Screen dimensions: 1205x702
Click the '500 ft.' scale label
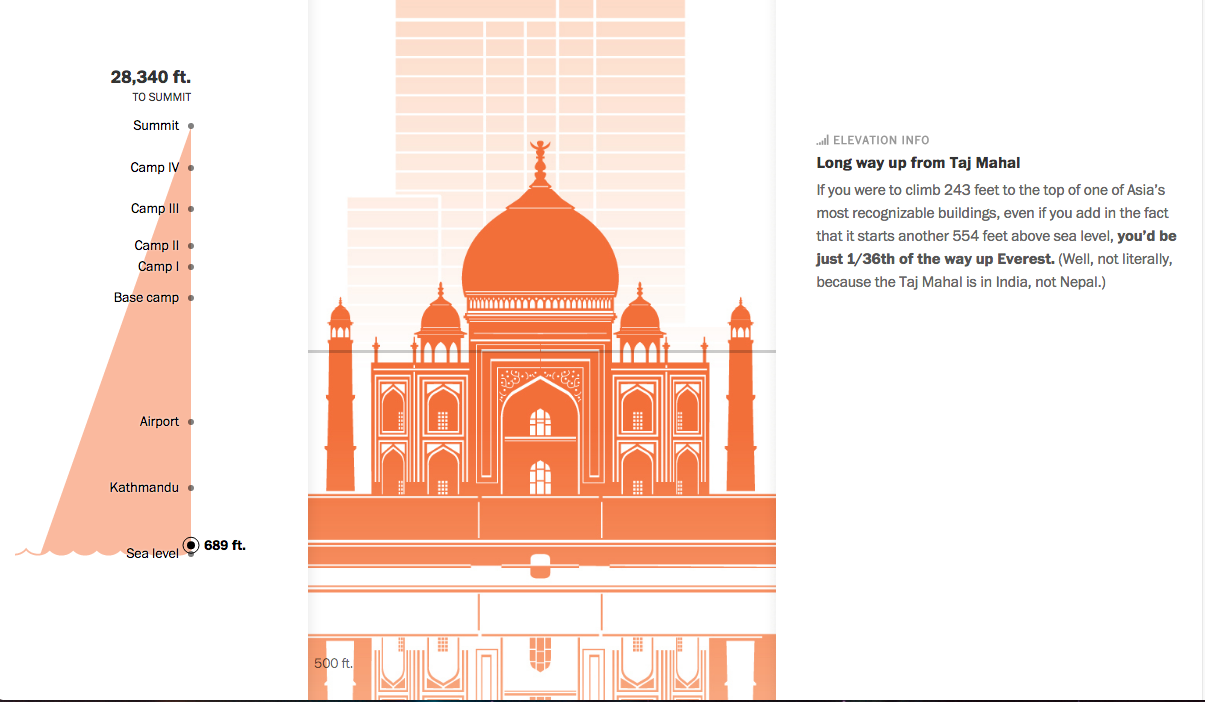click(333, 664)
